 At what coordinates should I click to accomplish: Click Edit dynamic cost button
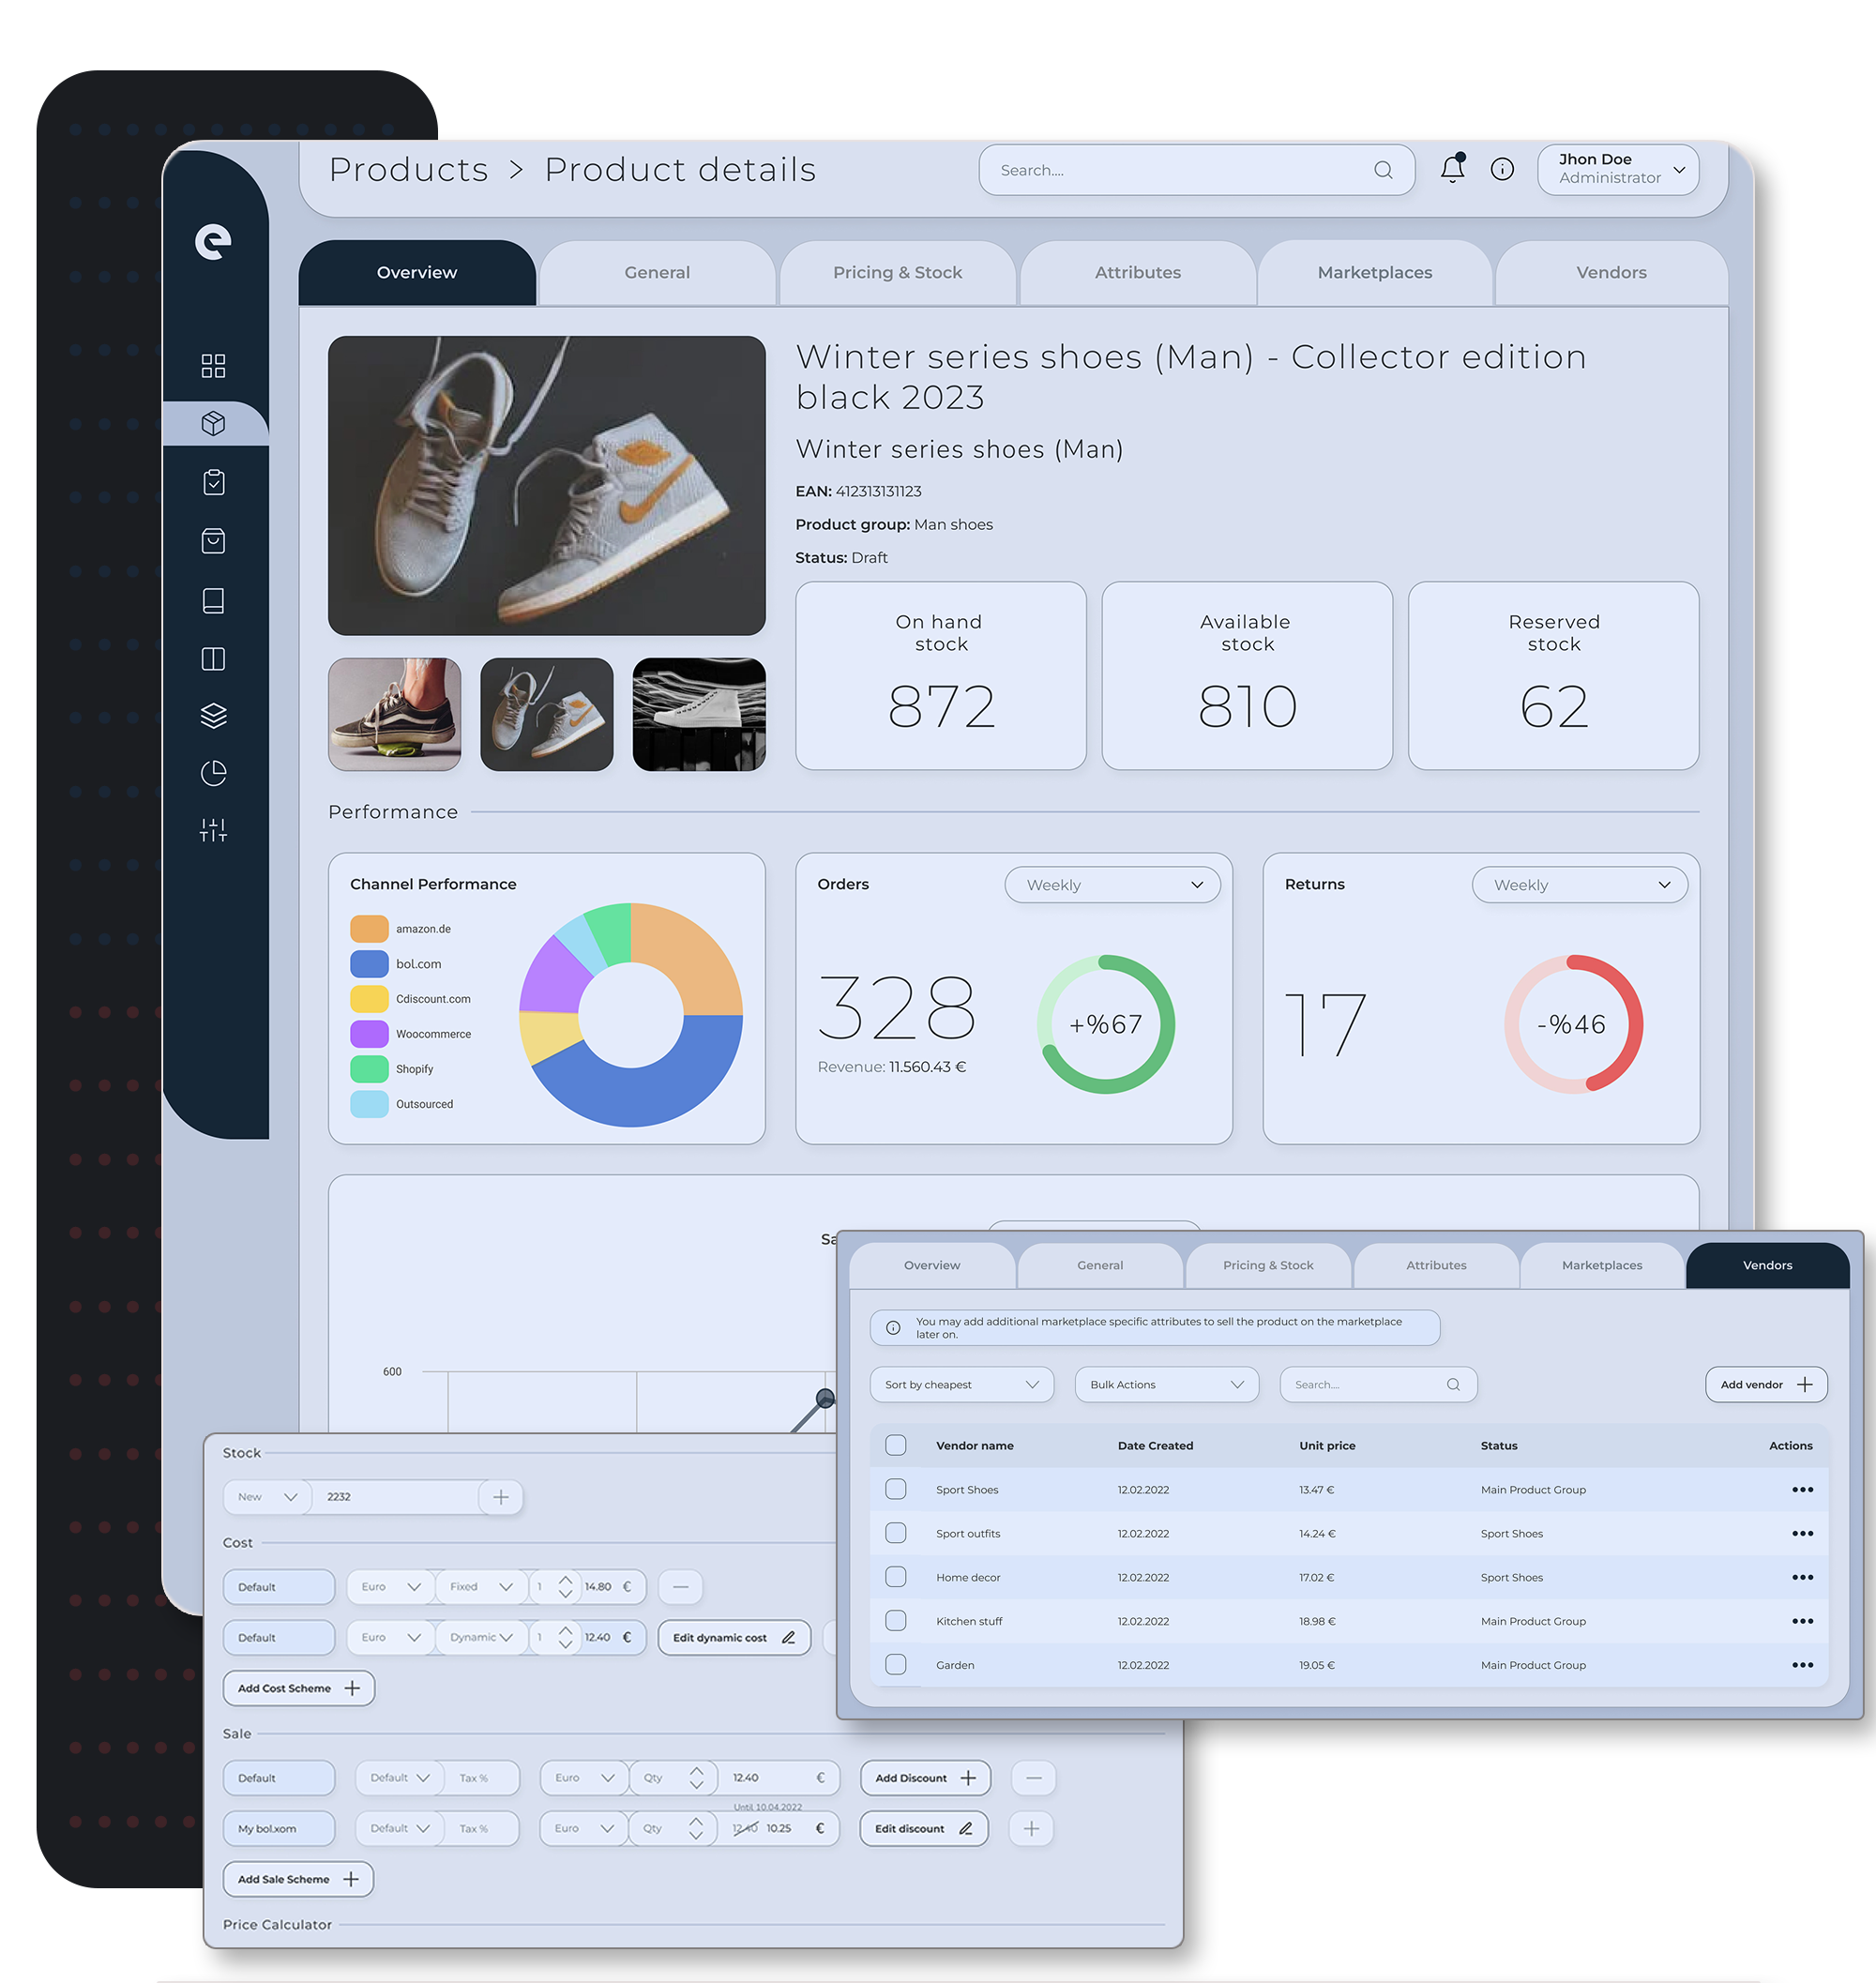(734, 1638)
